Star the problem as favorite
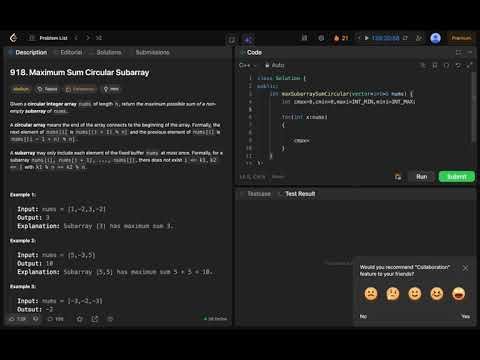480x360 pixels. click(x=79, y=319)
